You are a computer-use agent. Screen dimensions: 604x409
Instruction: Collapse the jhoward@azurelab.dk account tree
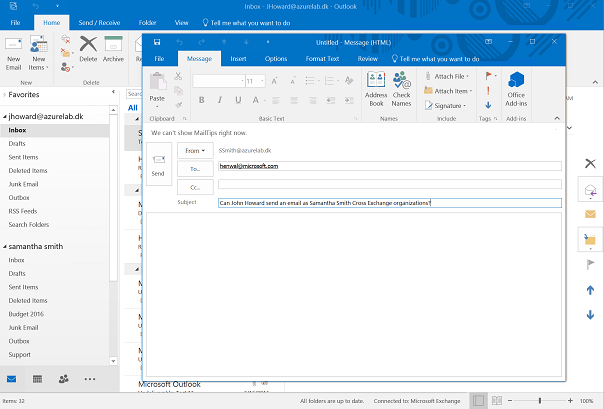coord(5,116)
